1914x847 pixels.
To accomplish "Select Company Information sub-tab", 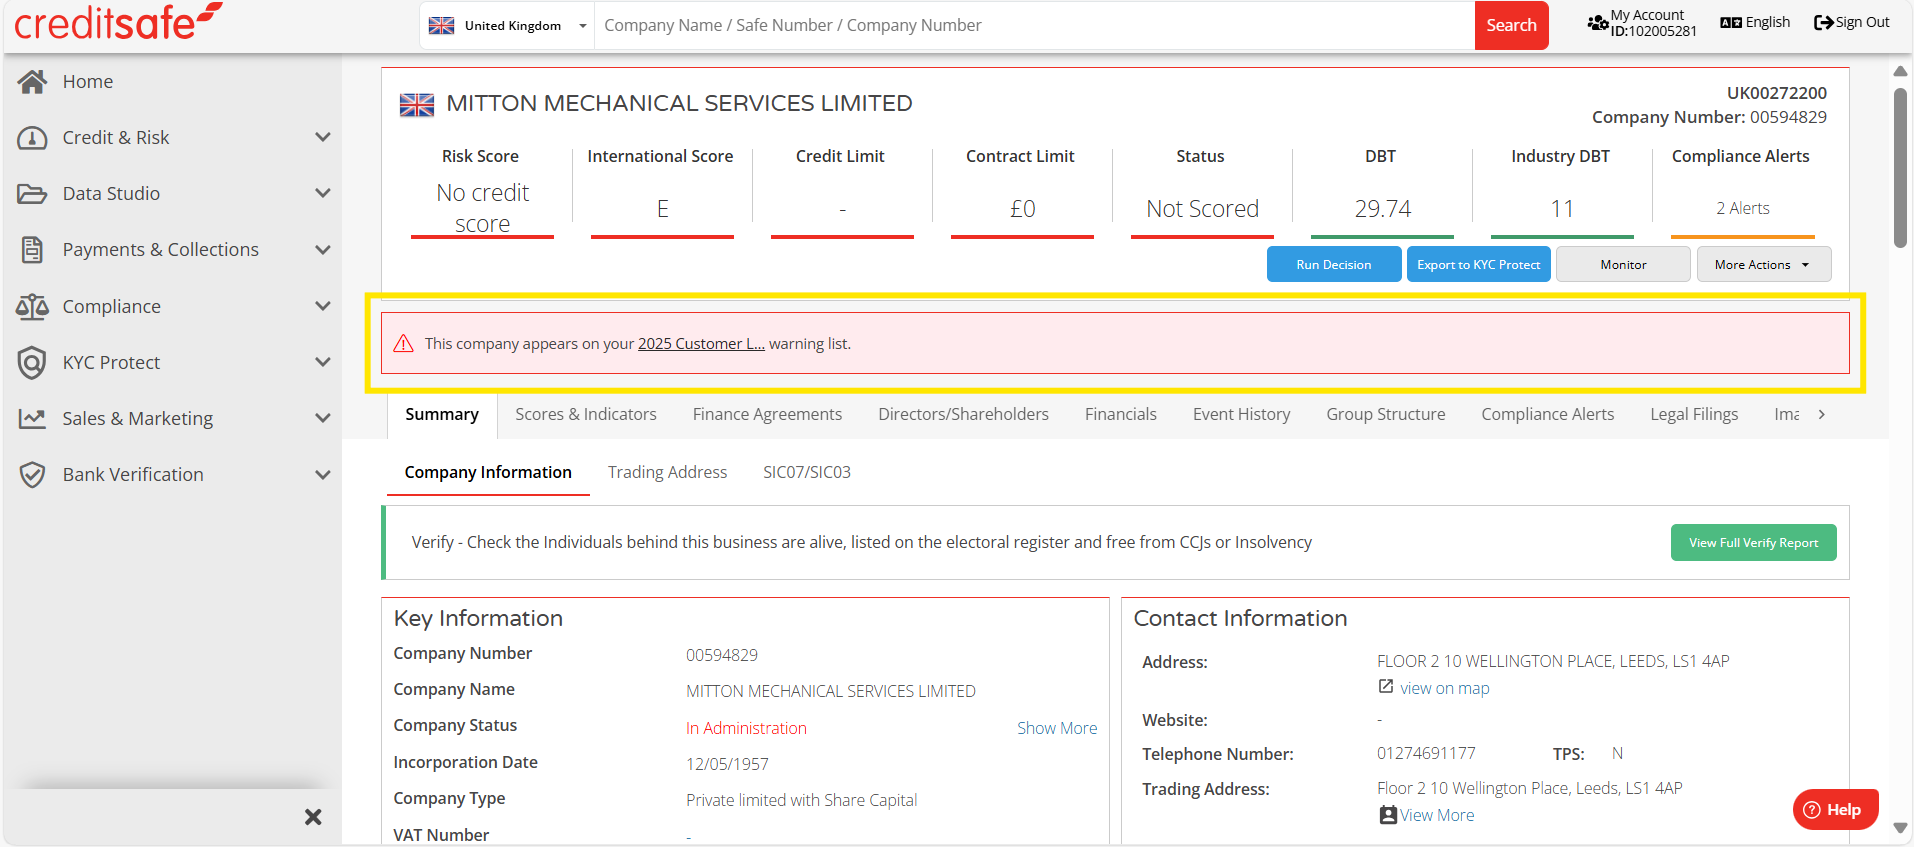I will click(x=488, y=472).
